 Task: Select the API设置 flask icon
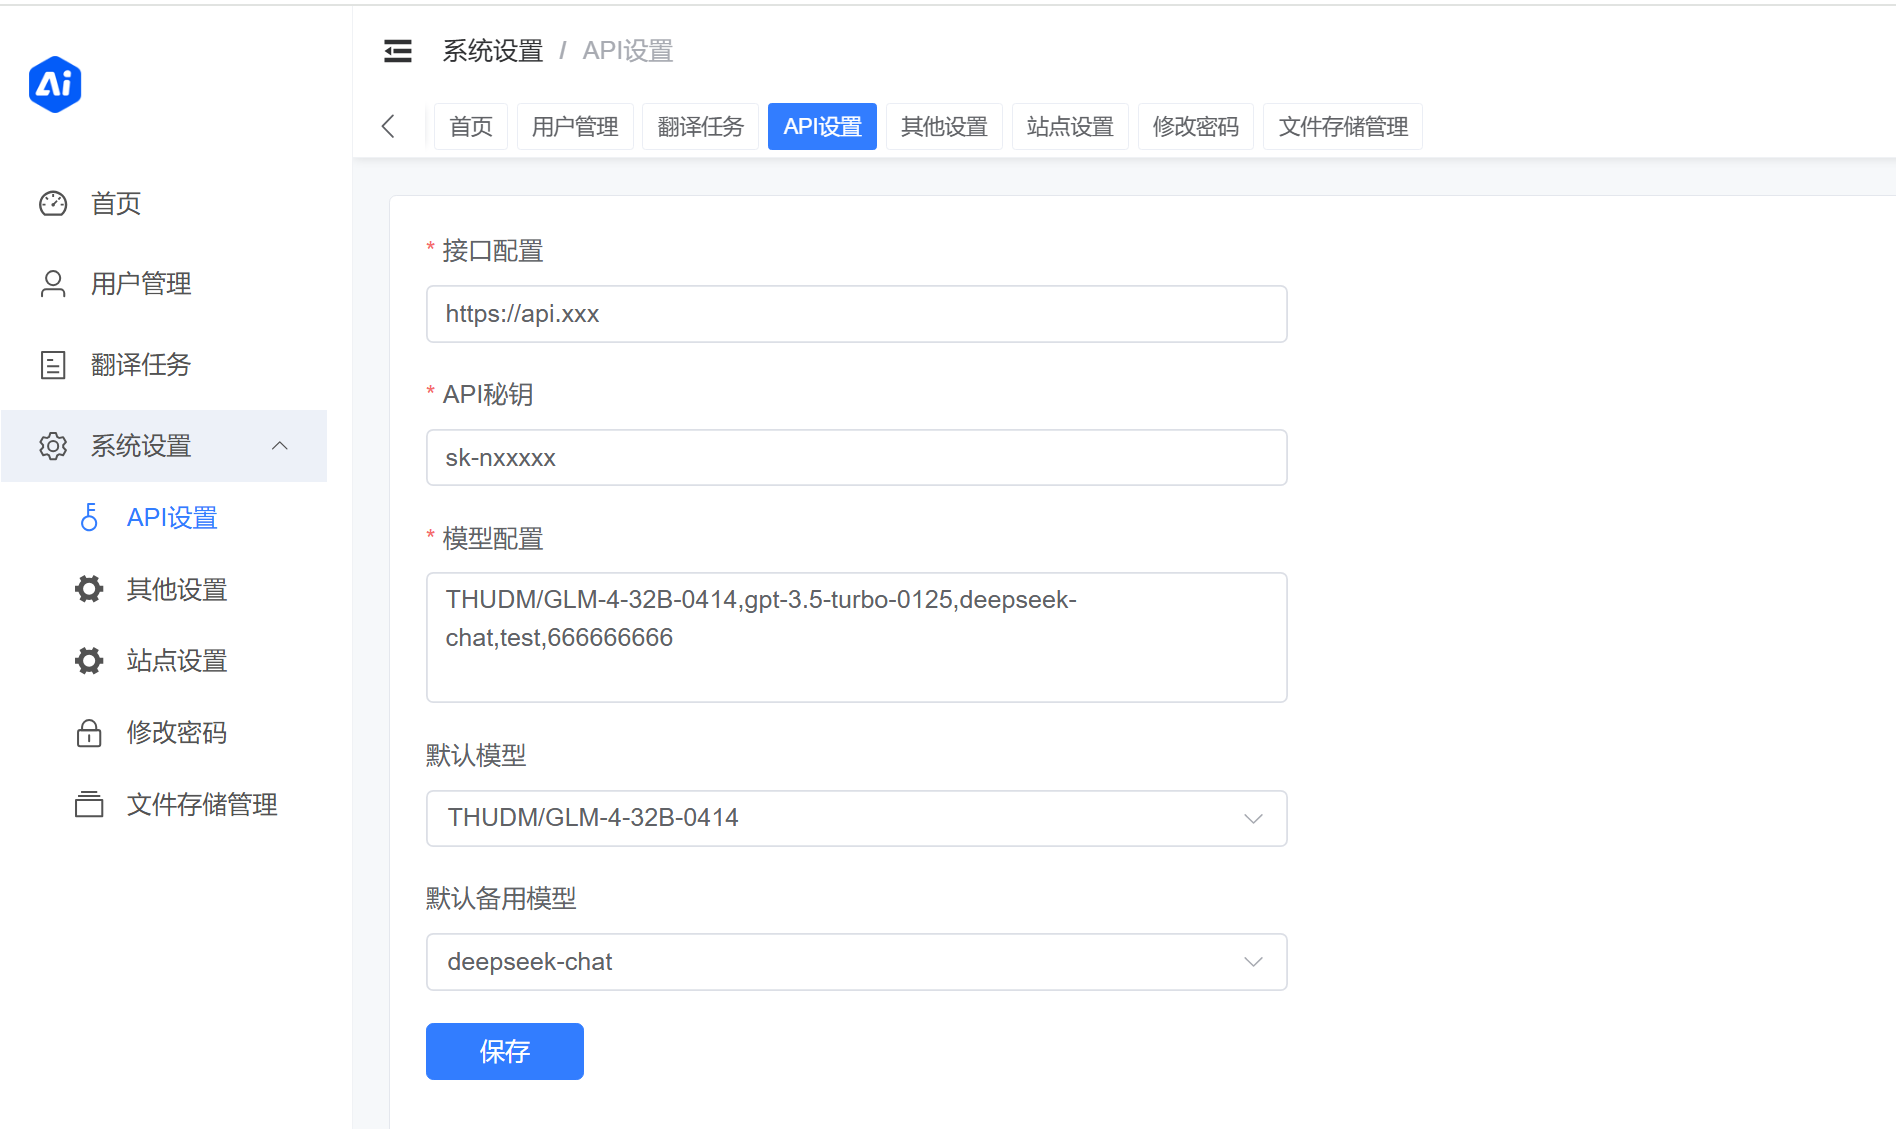pyautogui.click(x=90, y=517)
